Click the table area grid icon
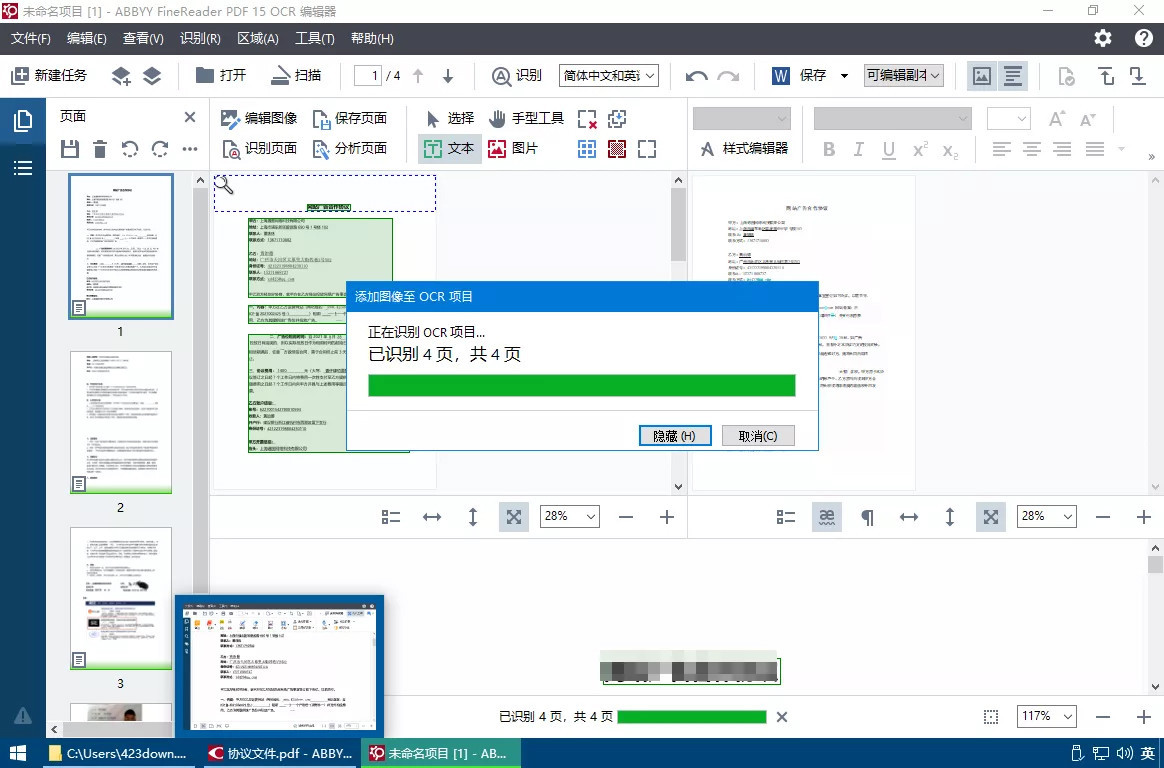1164x768 pixels. pos(586,149)
